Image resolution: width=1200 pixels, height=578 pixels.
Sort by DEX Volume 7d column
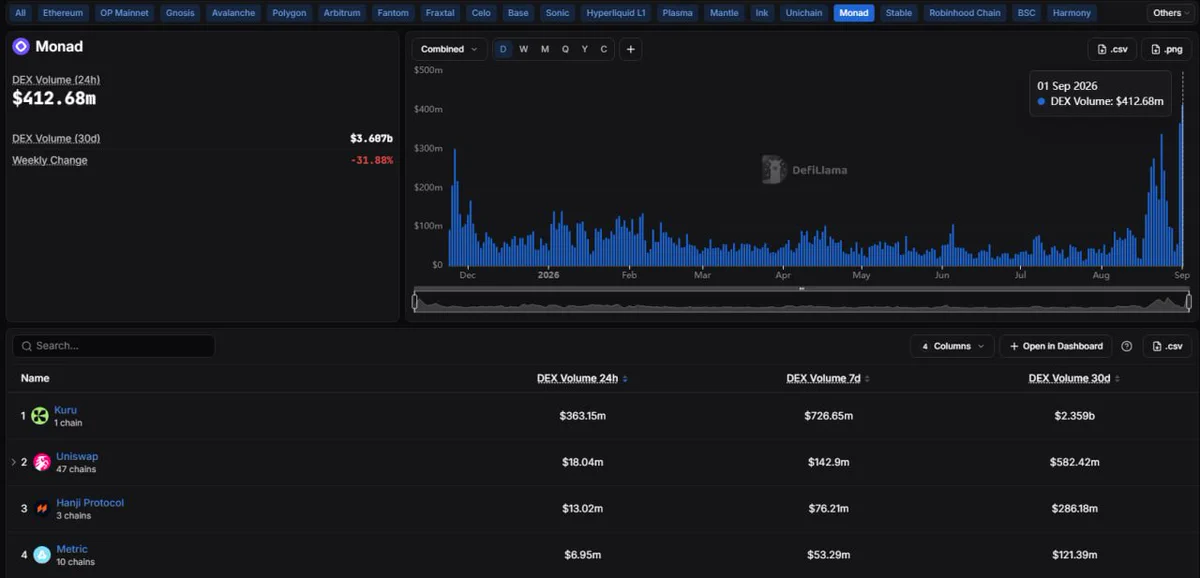coord(828,378)
